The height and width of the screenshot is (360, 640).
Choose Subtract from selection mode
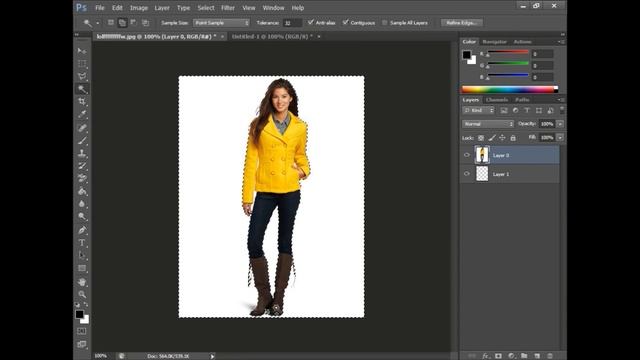[133, 22]
